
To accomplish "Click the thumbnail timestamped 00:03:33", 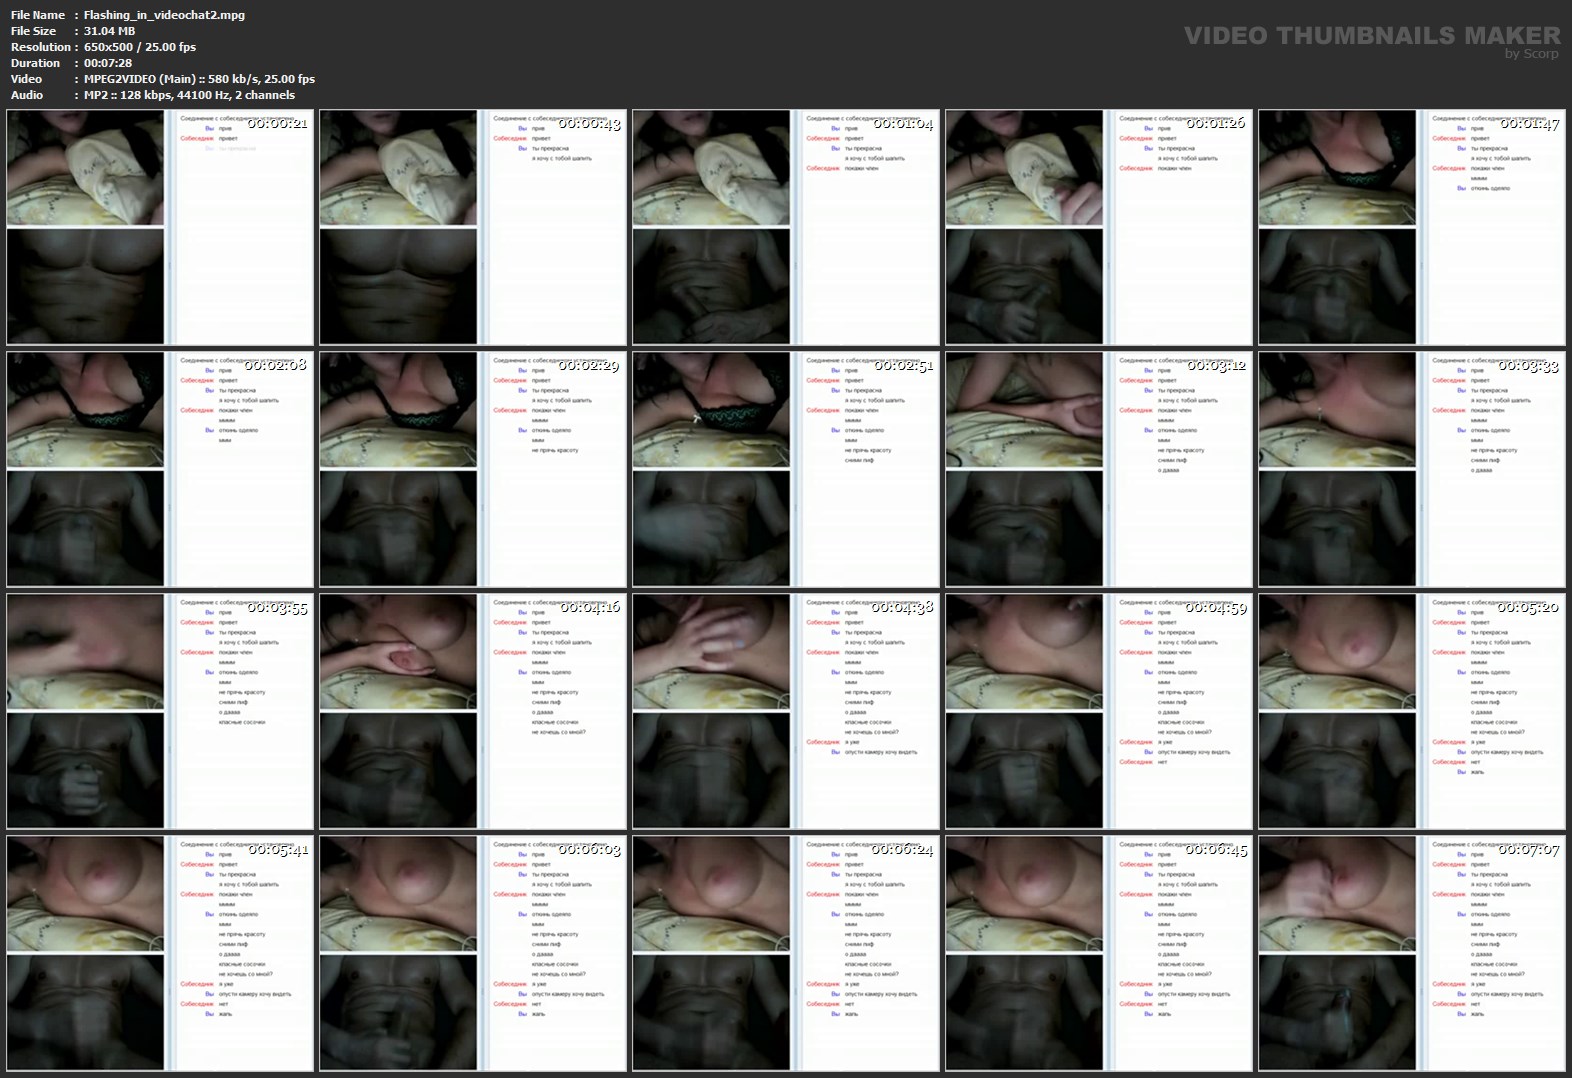I will pos(1412,469).
